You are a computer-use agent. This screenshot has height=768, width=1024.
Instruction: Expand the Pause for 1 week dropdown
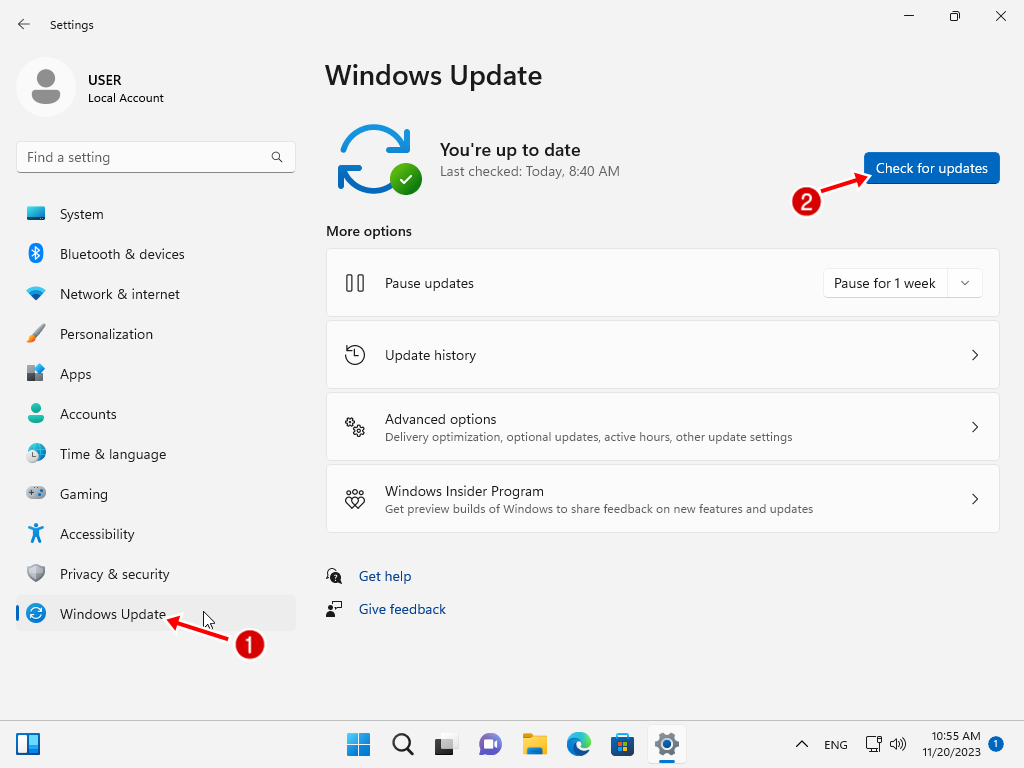coord(965,283)
